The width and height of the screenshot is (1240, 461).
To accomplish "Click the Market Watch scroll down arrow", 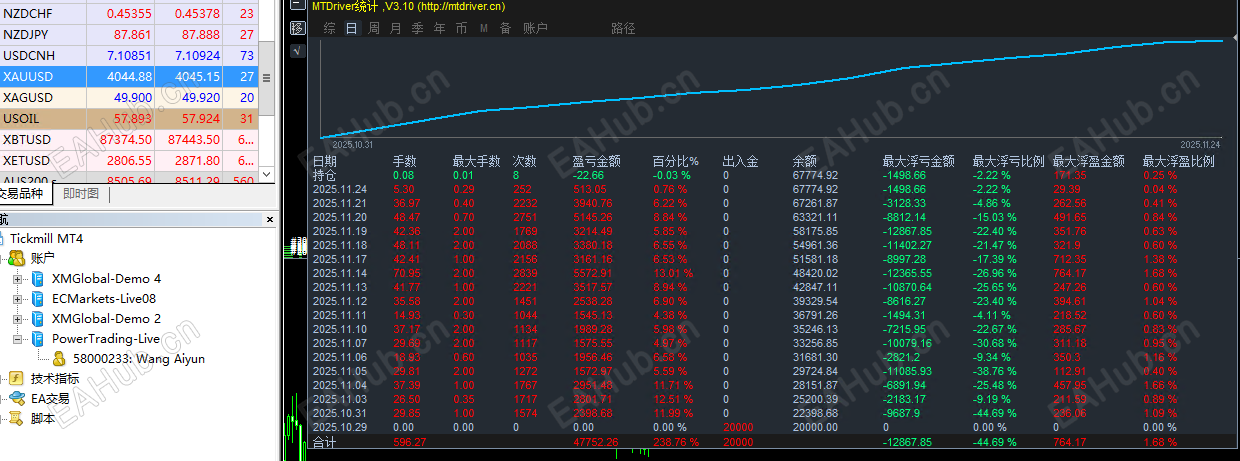I will click(x=266, y=175).
